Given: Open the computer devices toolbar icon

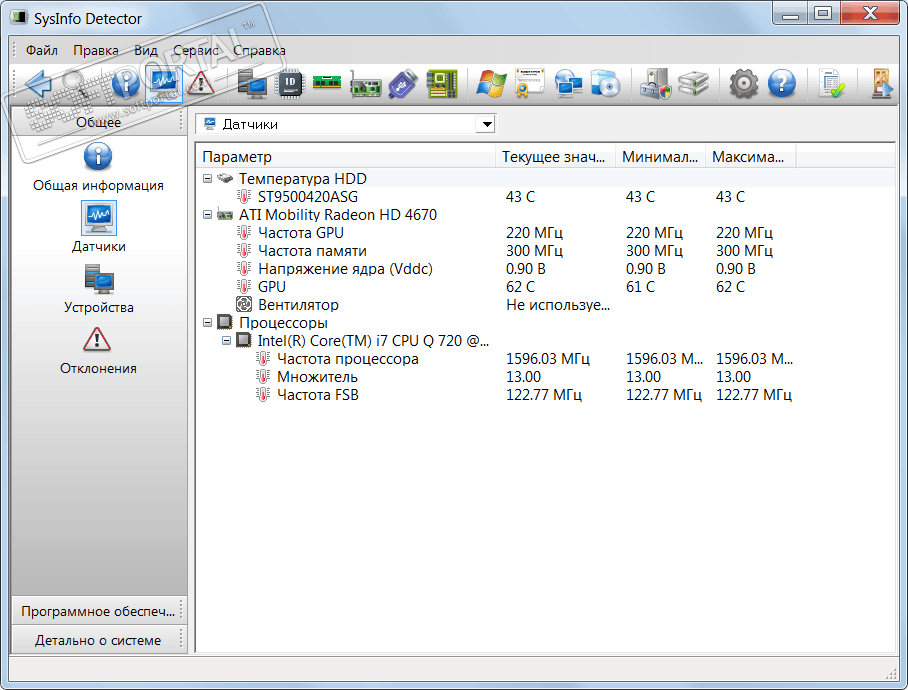Looking at the screenshot, I should (x=252, y=85).
